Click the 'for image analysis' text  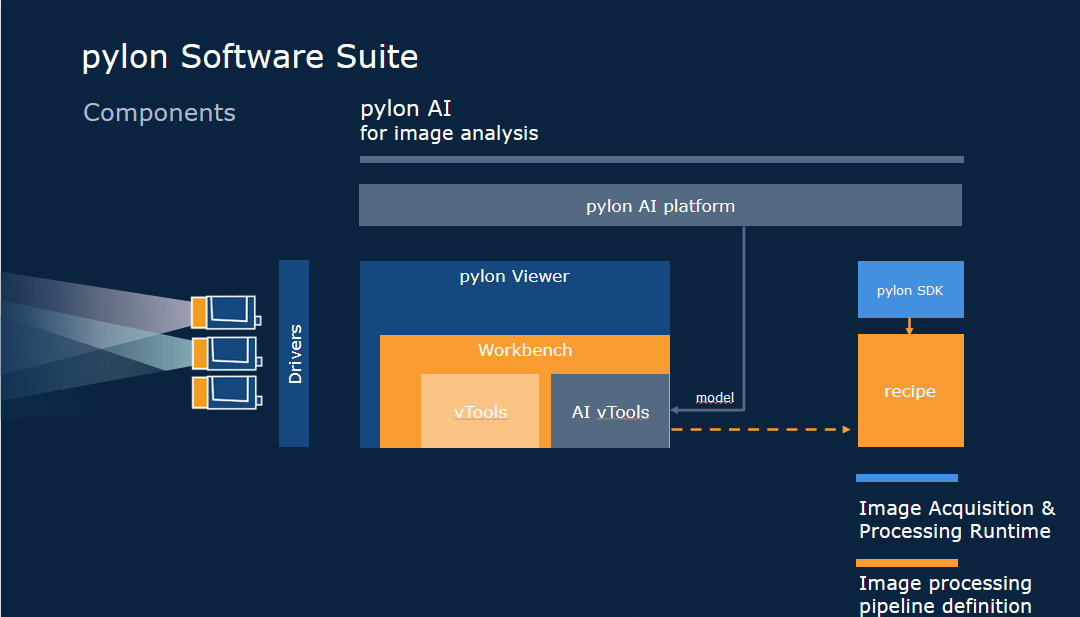coord(449,133)
